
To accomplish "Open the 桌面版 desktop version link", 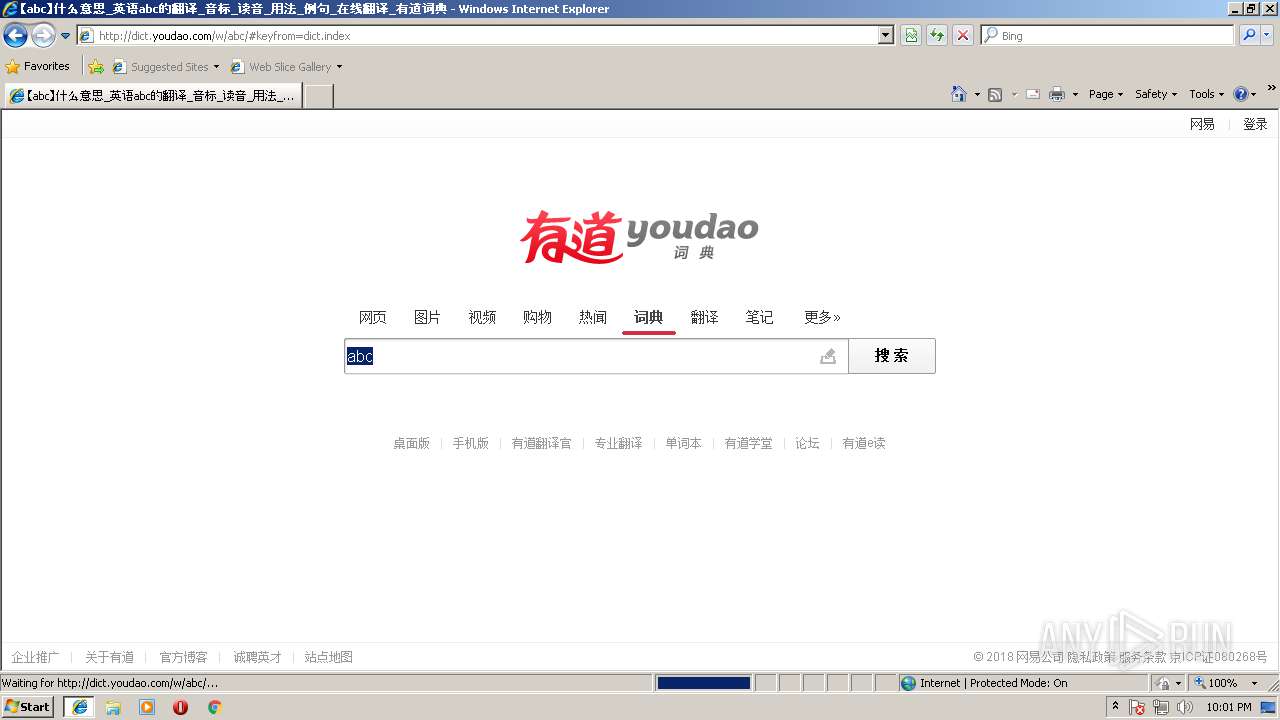I will 411,443.
